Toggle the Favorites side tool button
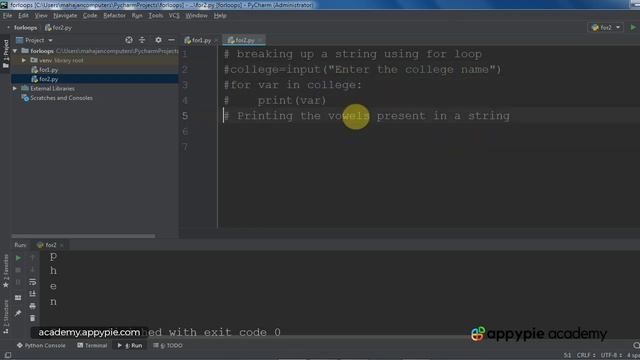Viewport: 640px width, 360px height. 6,271
